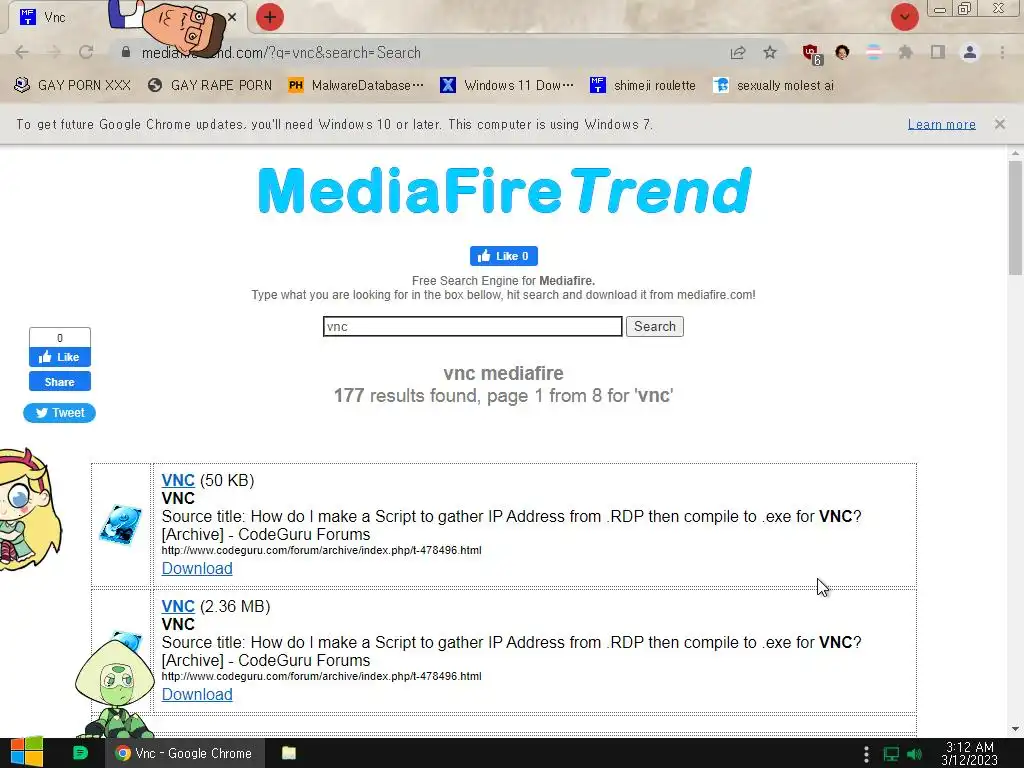Click the taskbar clock showing 3:12 AM
Image resolution: width=1024 pixels, height=768 pixels.
[x=970, y=753]
